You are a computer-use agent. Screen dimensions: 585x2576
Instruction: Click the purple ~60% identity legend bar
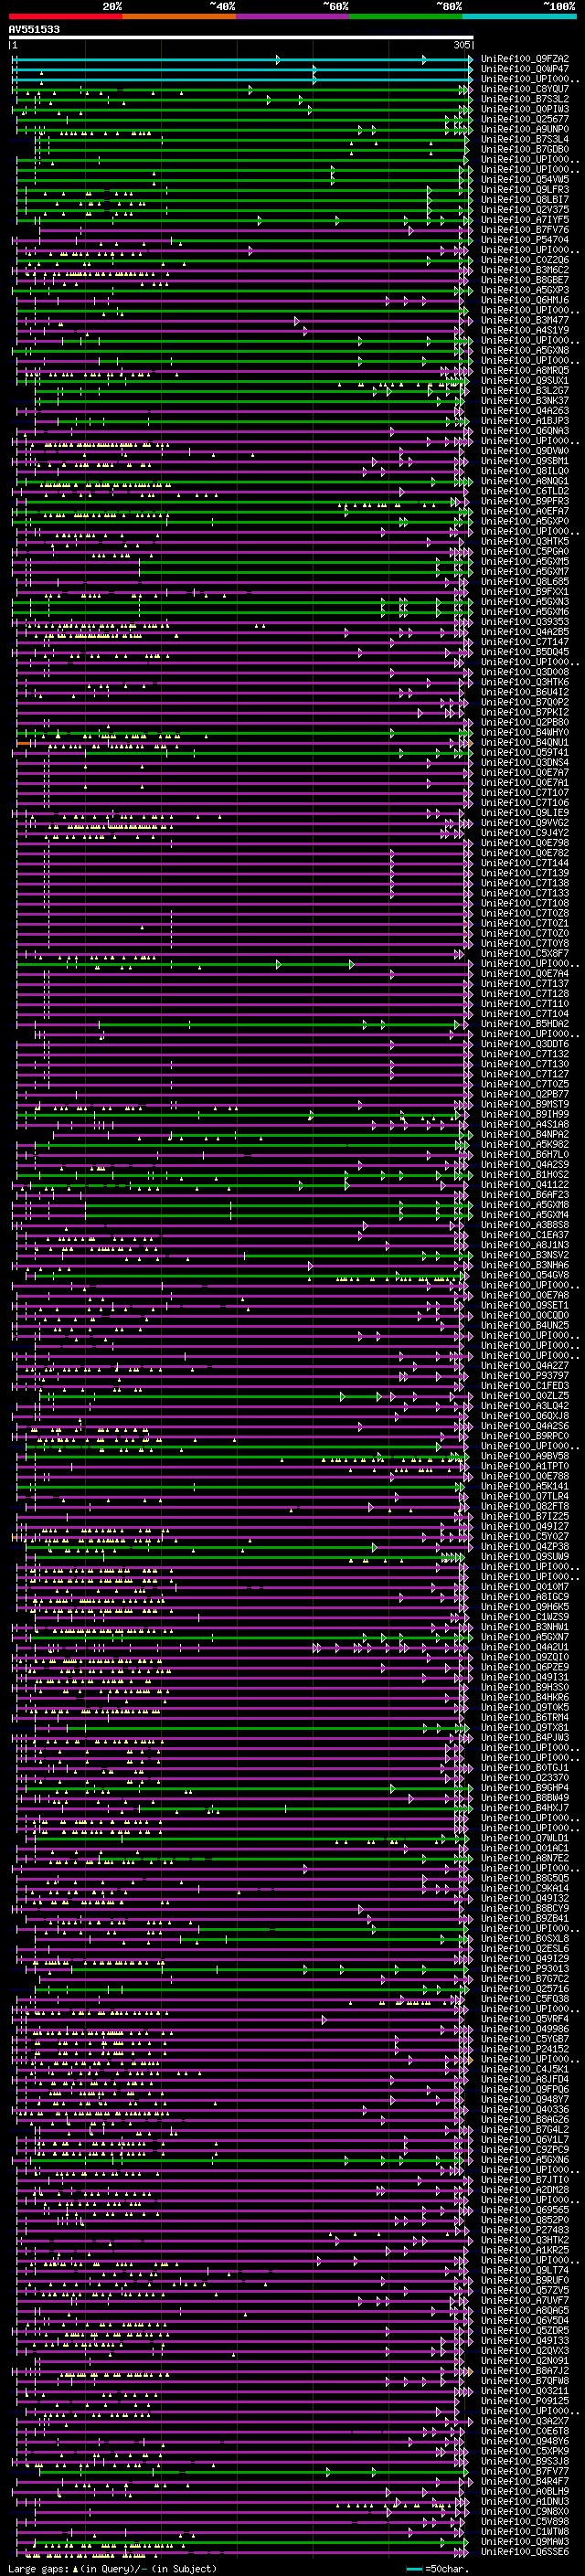[x=293, y=16]
